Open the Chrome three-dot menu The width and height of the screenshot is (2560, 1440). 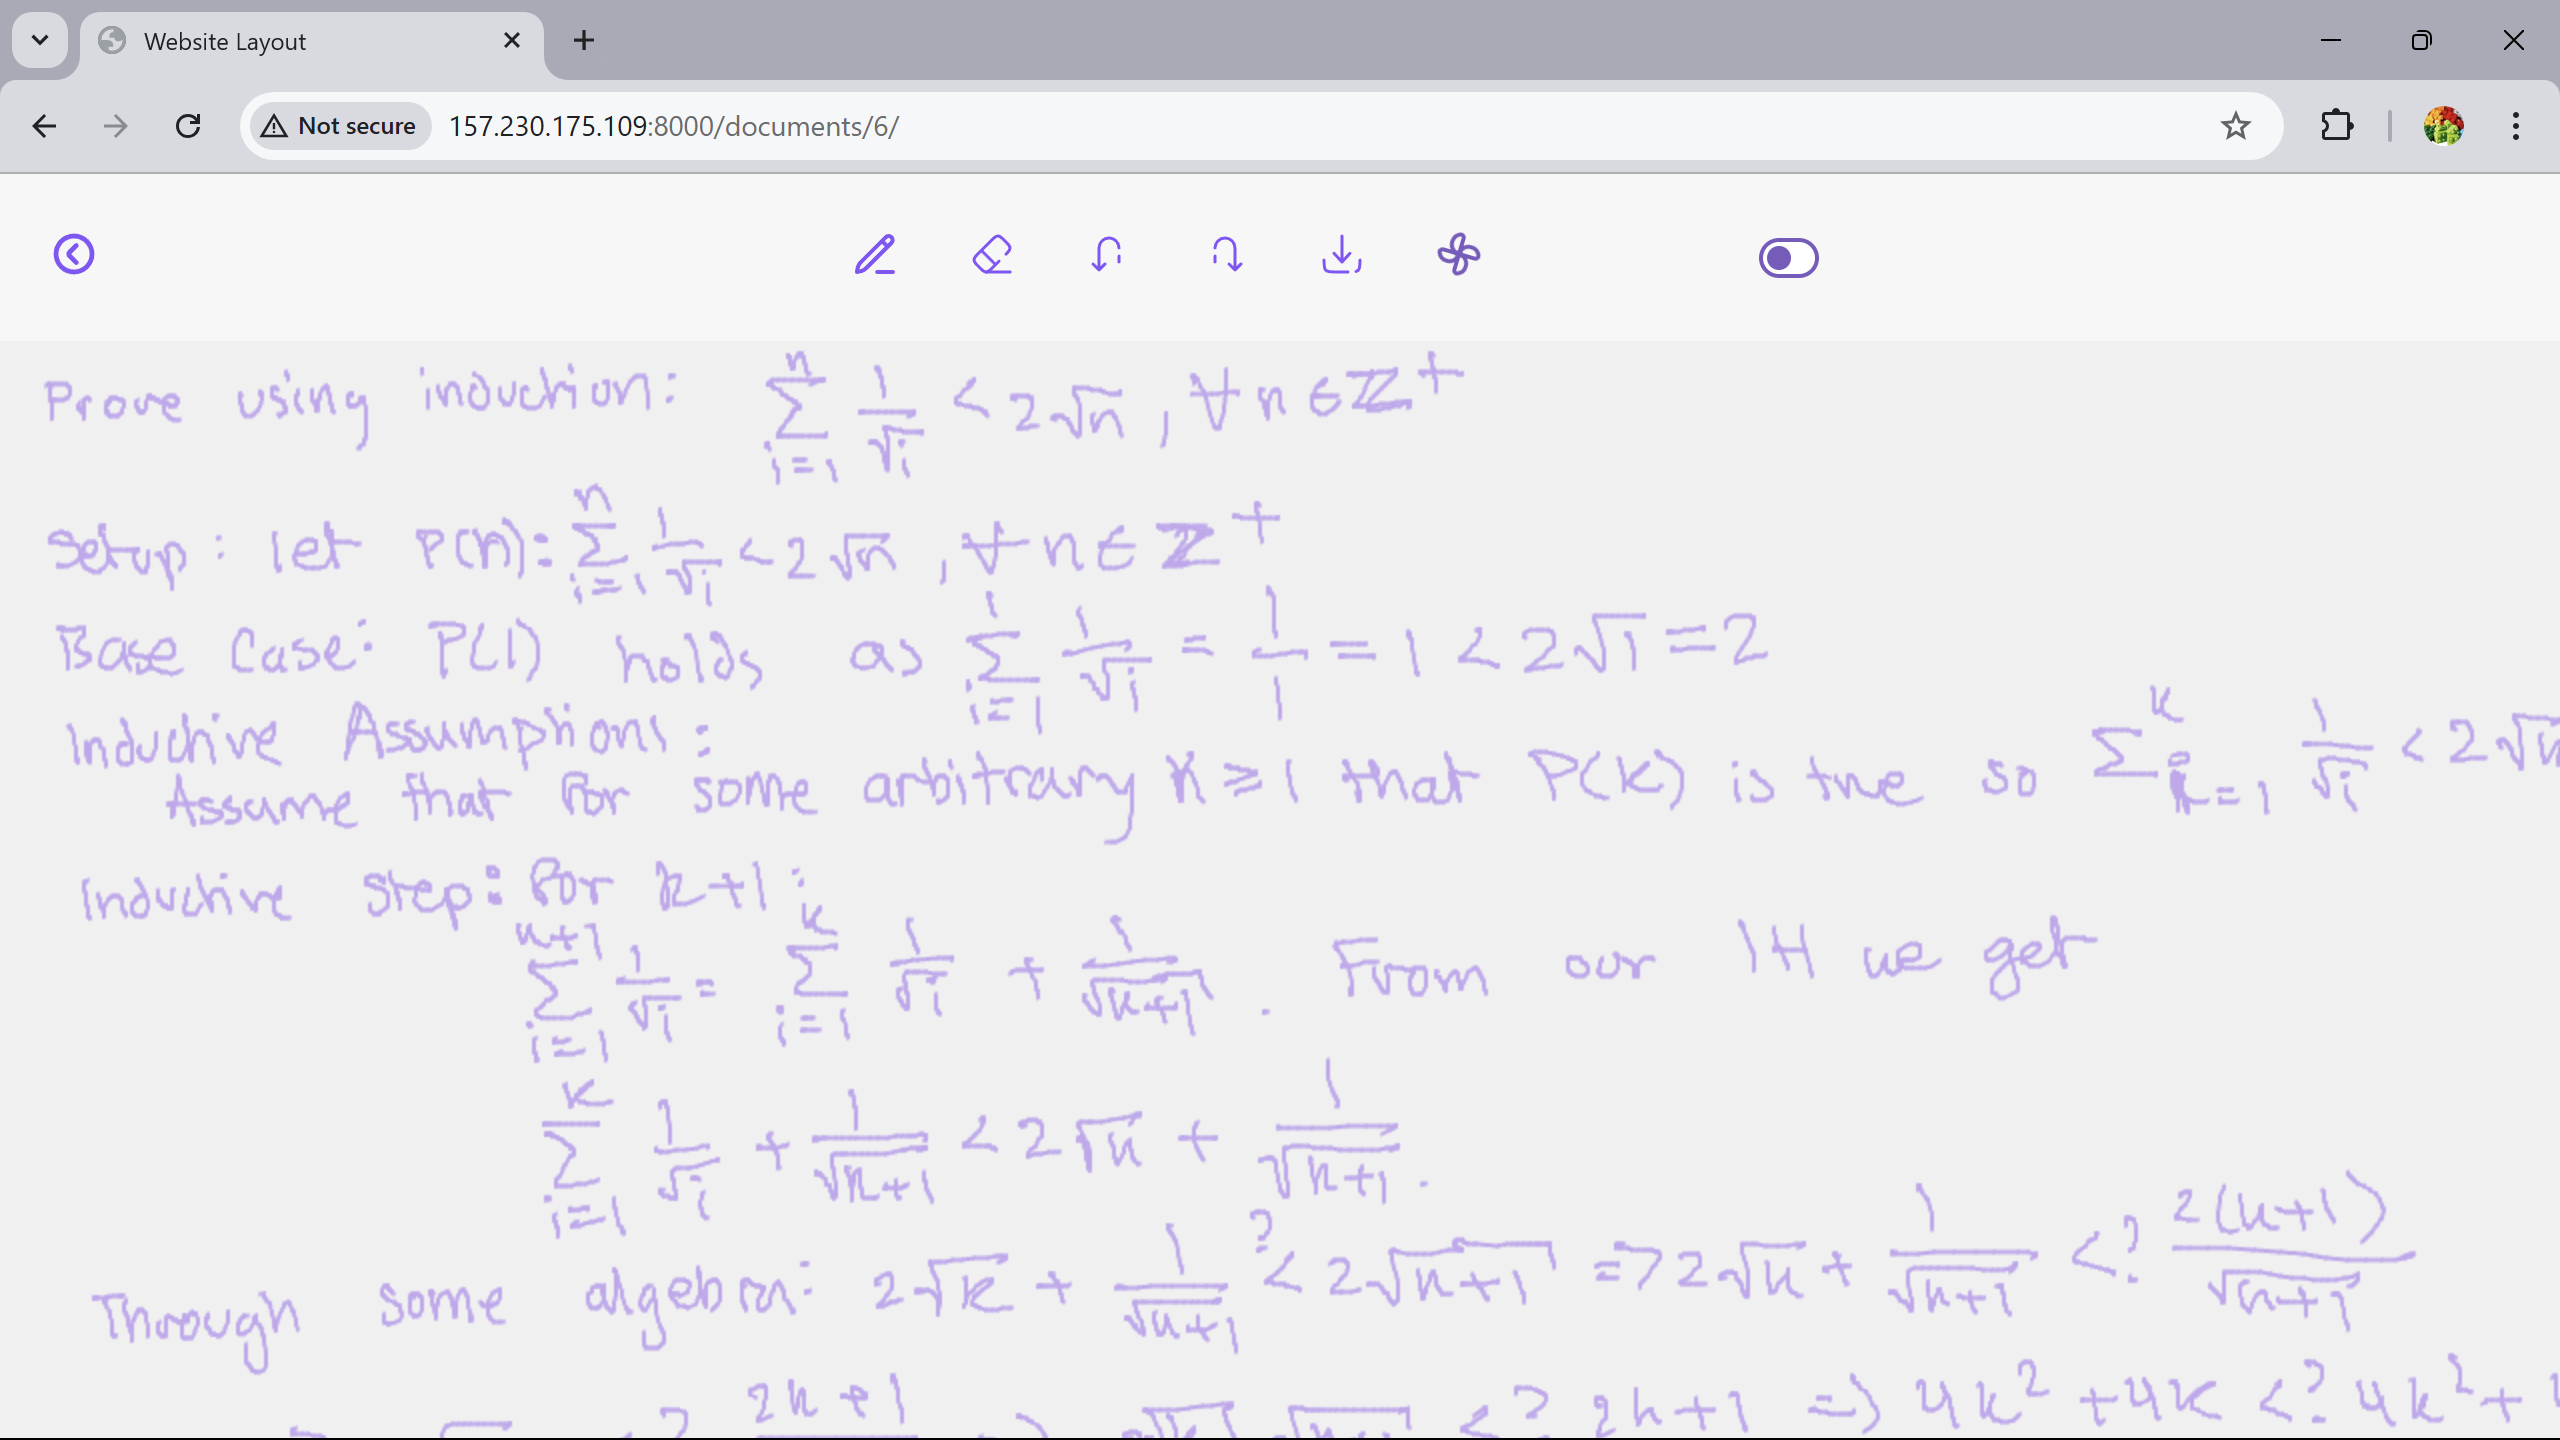2515,126
